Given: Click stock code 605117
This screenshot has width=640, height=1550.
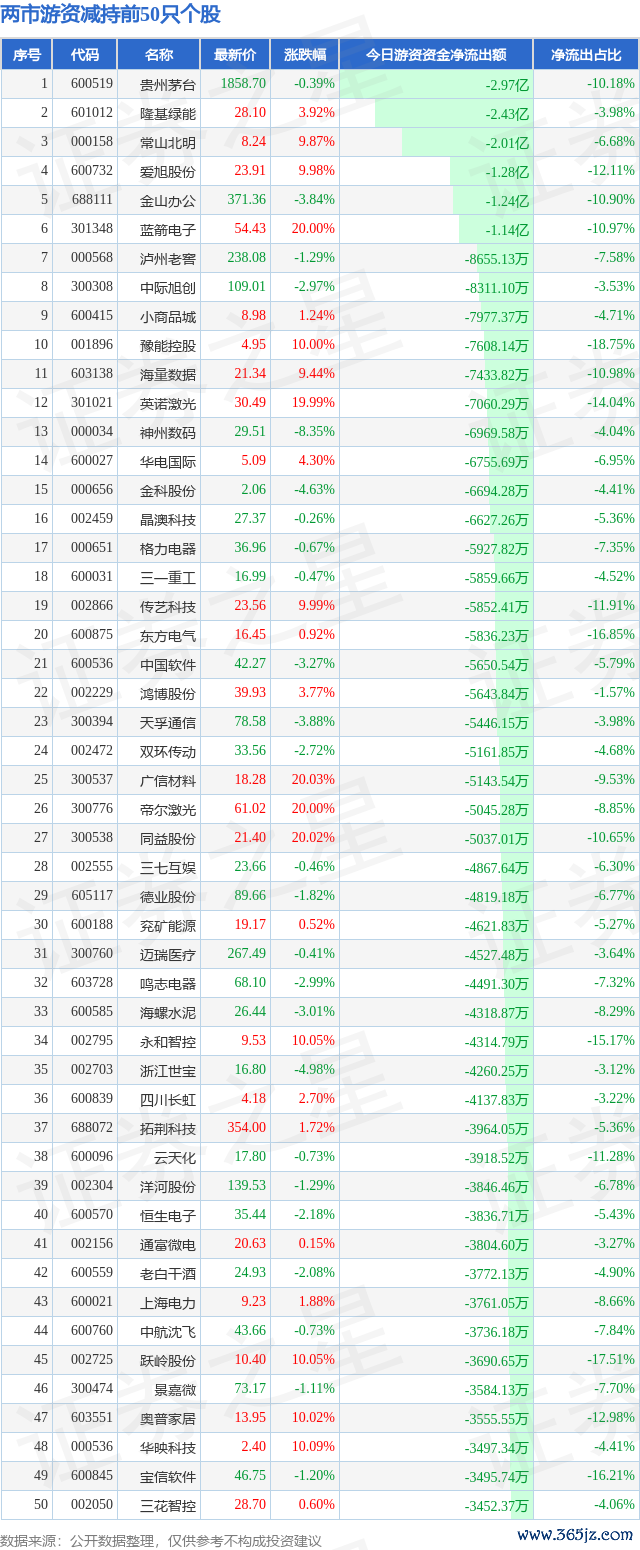Looking at the screenshot, I should 92,896.
